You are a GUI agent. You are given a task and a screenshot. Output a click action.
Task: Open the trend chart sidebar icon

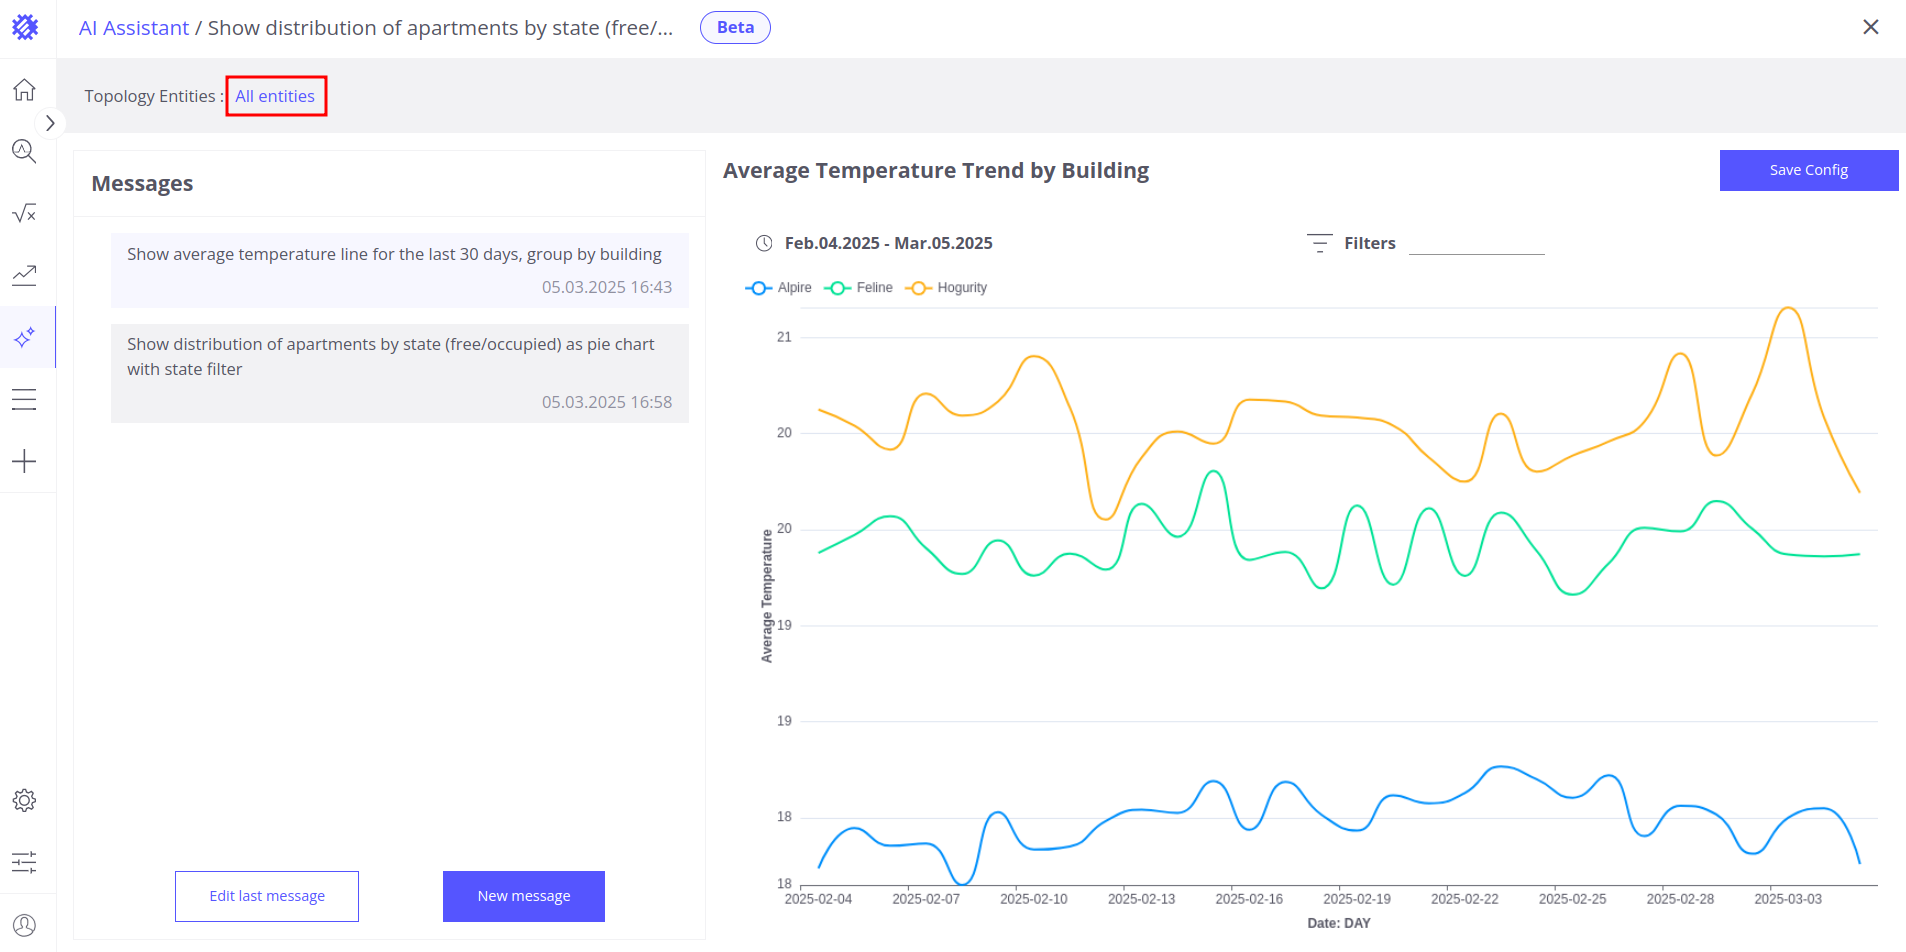pos(24,275)
